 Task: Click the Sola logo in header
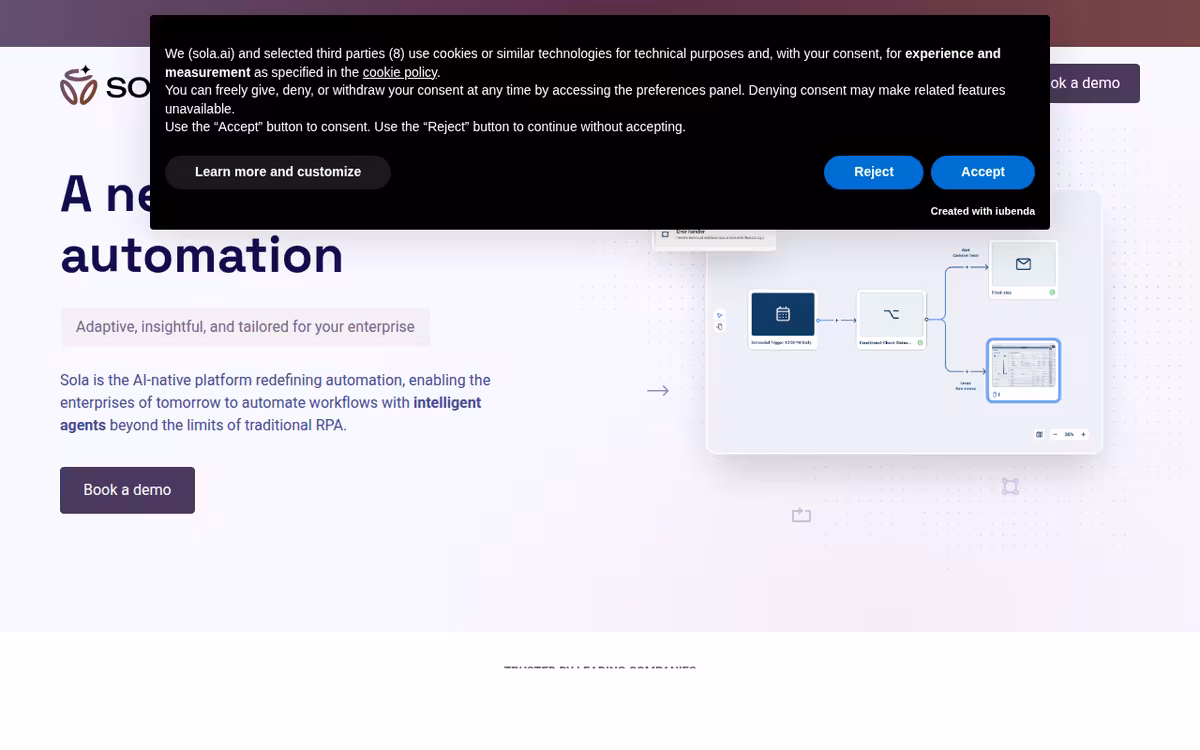point(105,85)
